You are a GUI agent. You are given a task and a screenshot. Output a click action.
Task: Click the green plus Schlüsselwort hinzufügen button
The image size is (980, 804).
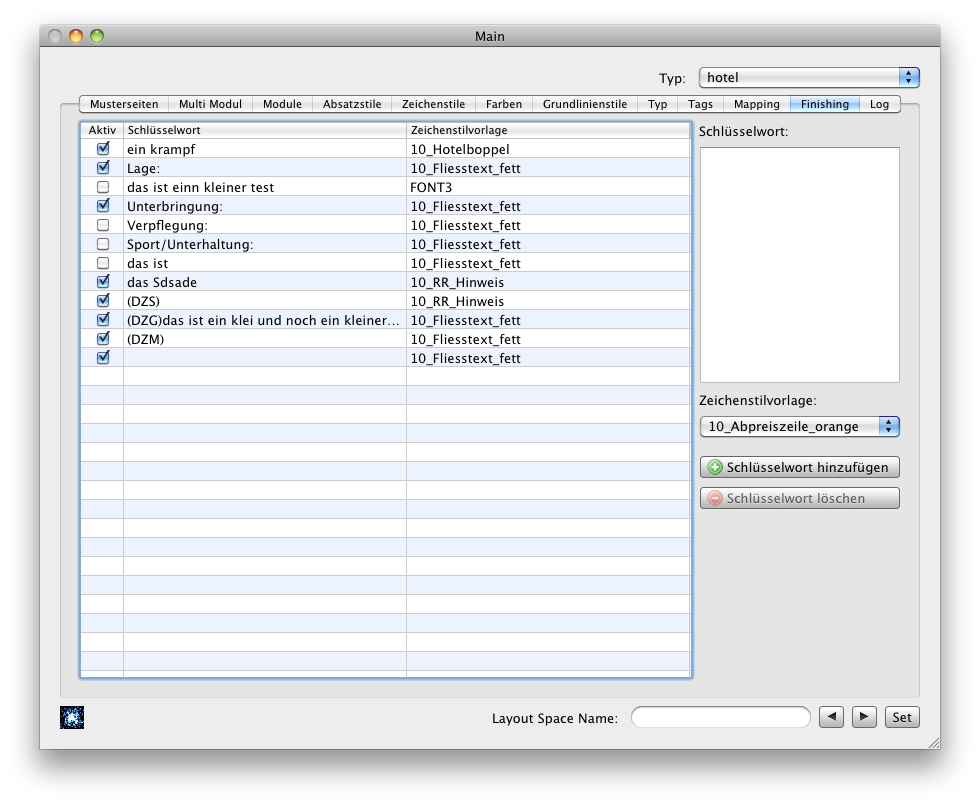(x=799, y=467)
